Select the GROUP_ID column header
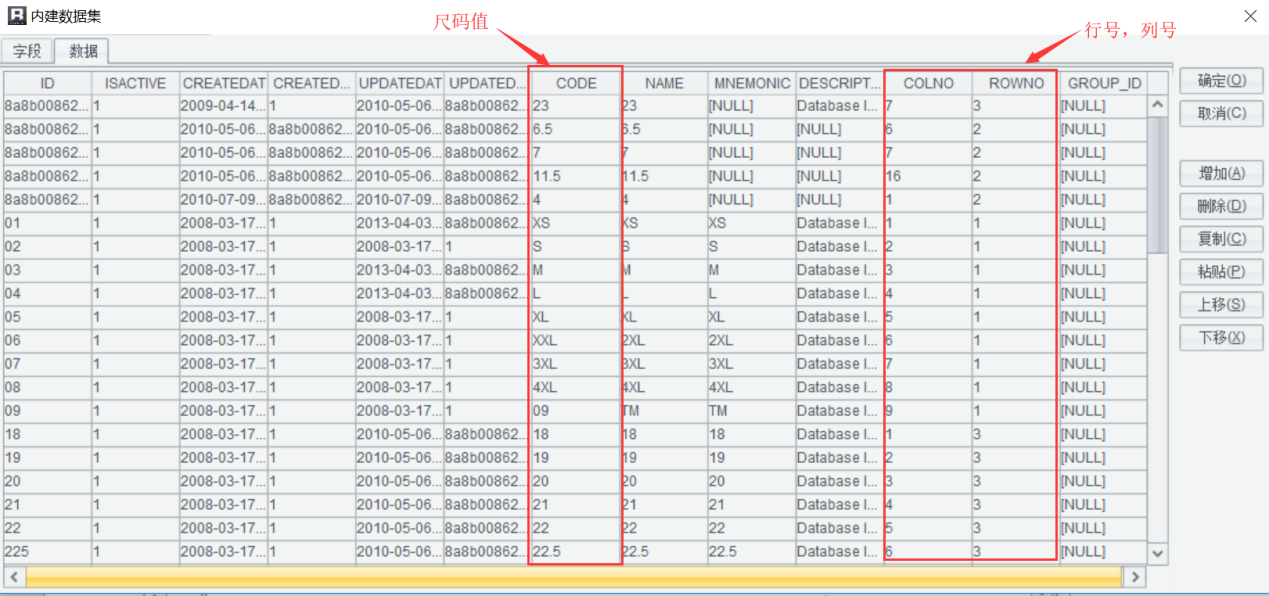Image resolution: width=1269 pixels, height=596 pixels. pyautogui.click(x=1104, y=83)
